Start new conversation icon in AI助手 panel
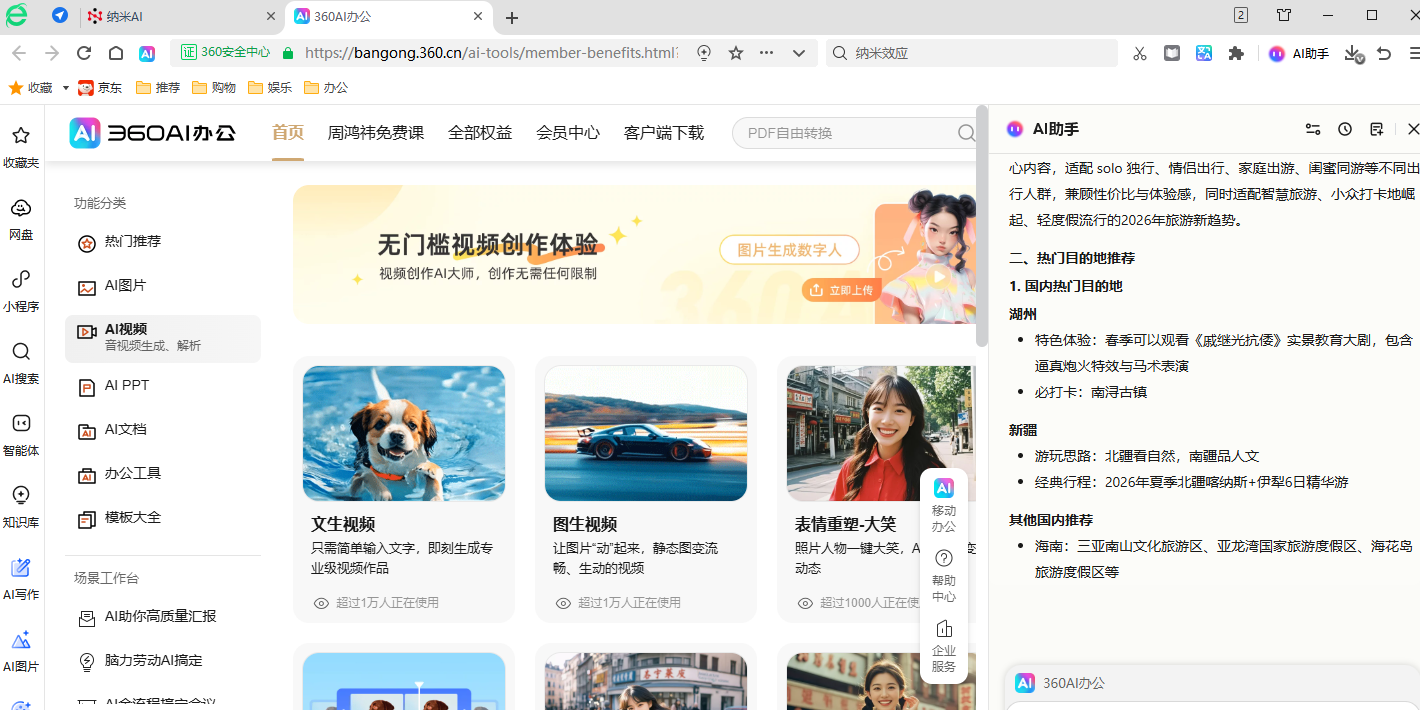 pos(1377,129)
